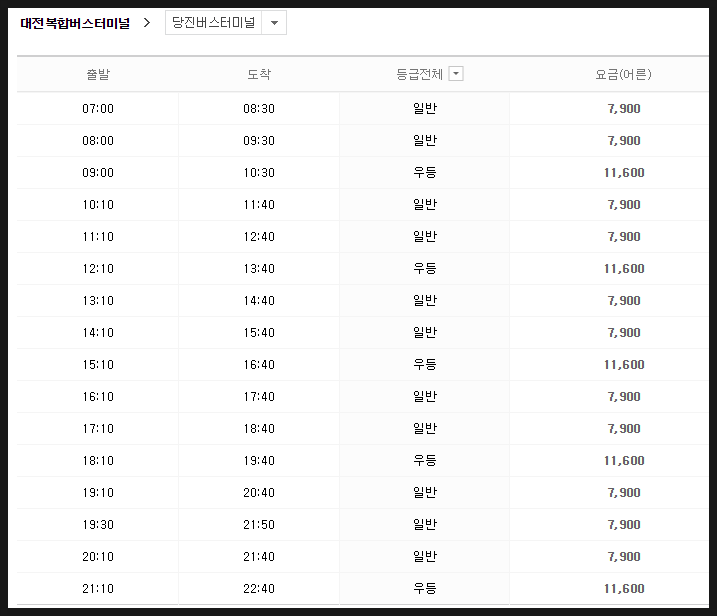Click the 11,600 fare for 15:10 departure
This screenshot has height=616, width=717.
point(624,364)
